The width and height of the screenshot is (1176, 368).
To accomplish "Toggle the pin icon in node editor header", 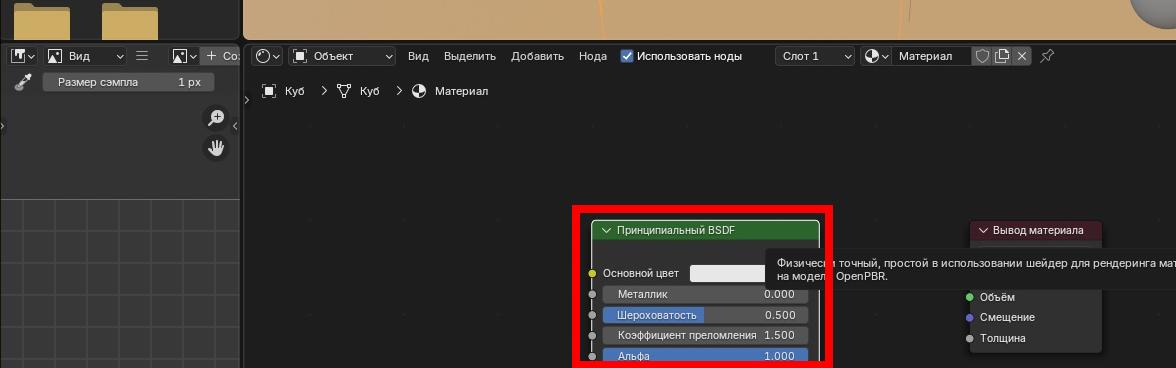I will tap(1048, 56).
